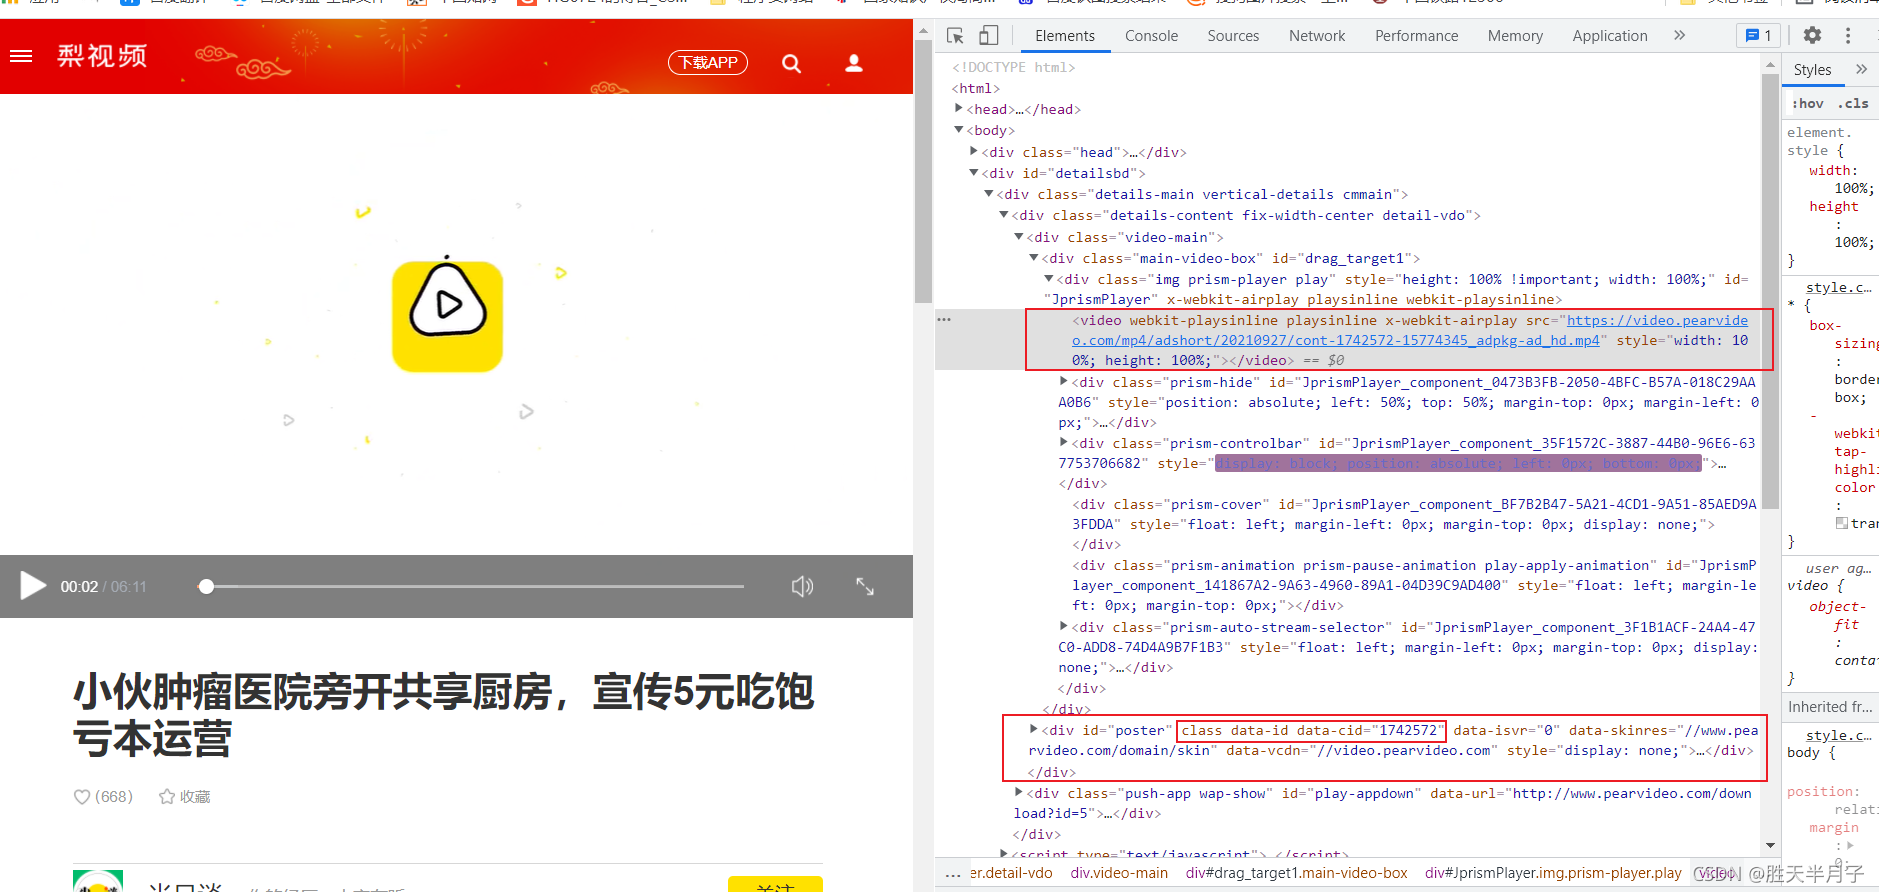
Task: Expand the prism-controlbar div node
Action: tap(1064, 443)
